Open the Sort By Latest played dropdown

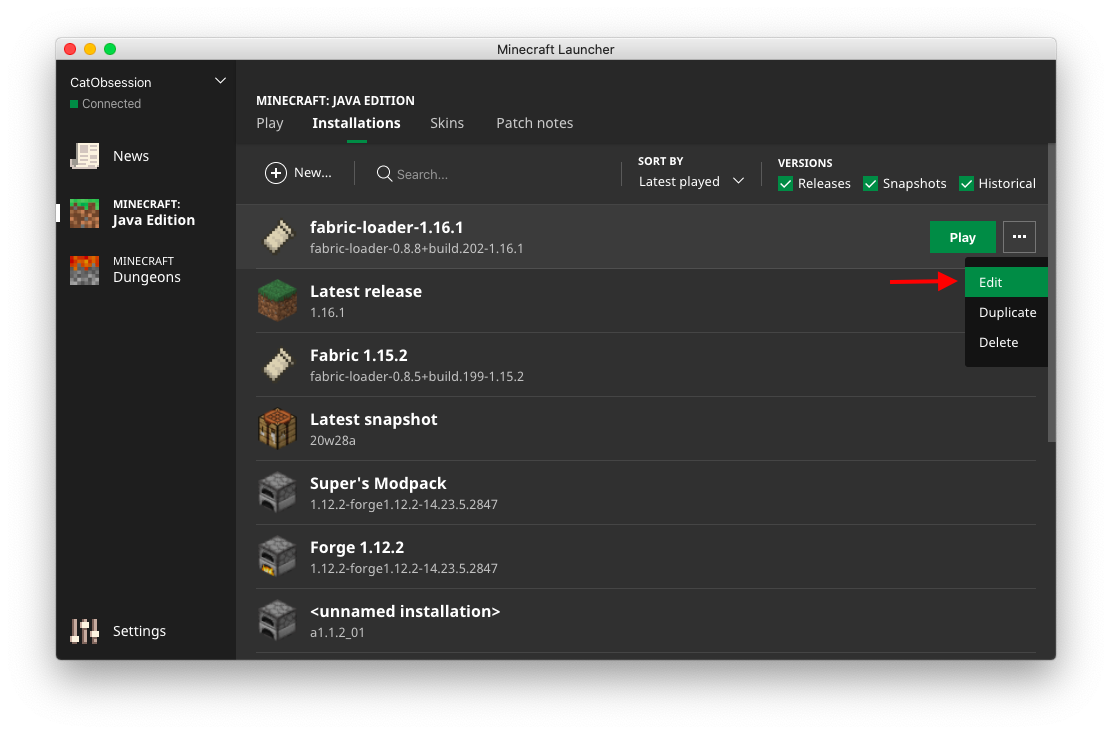(x=691, y=181)
